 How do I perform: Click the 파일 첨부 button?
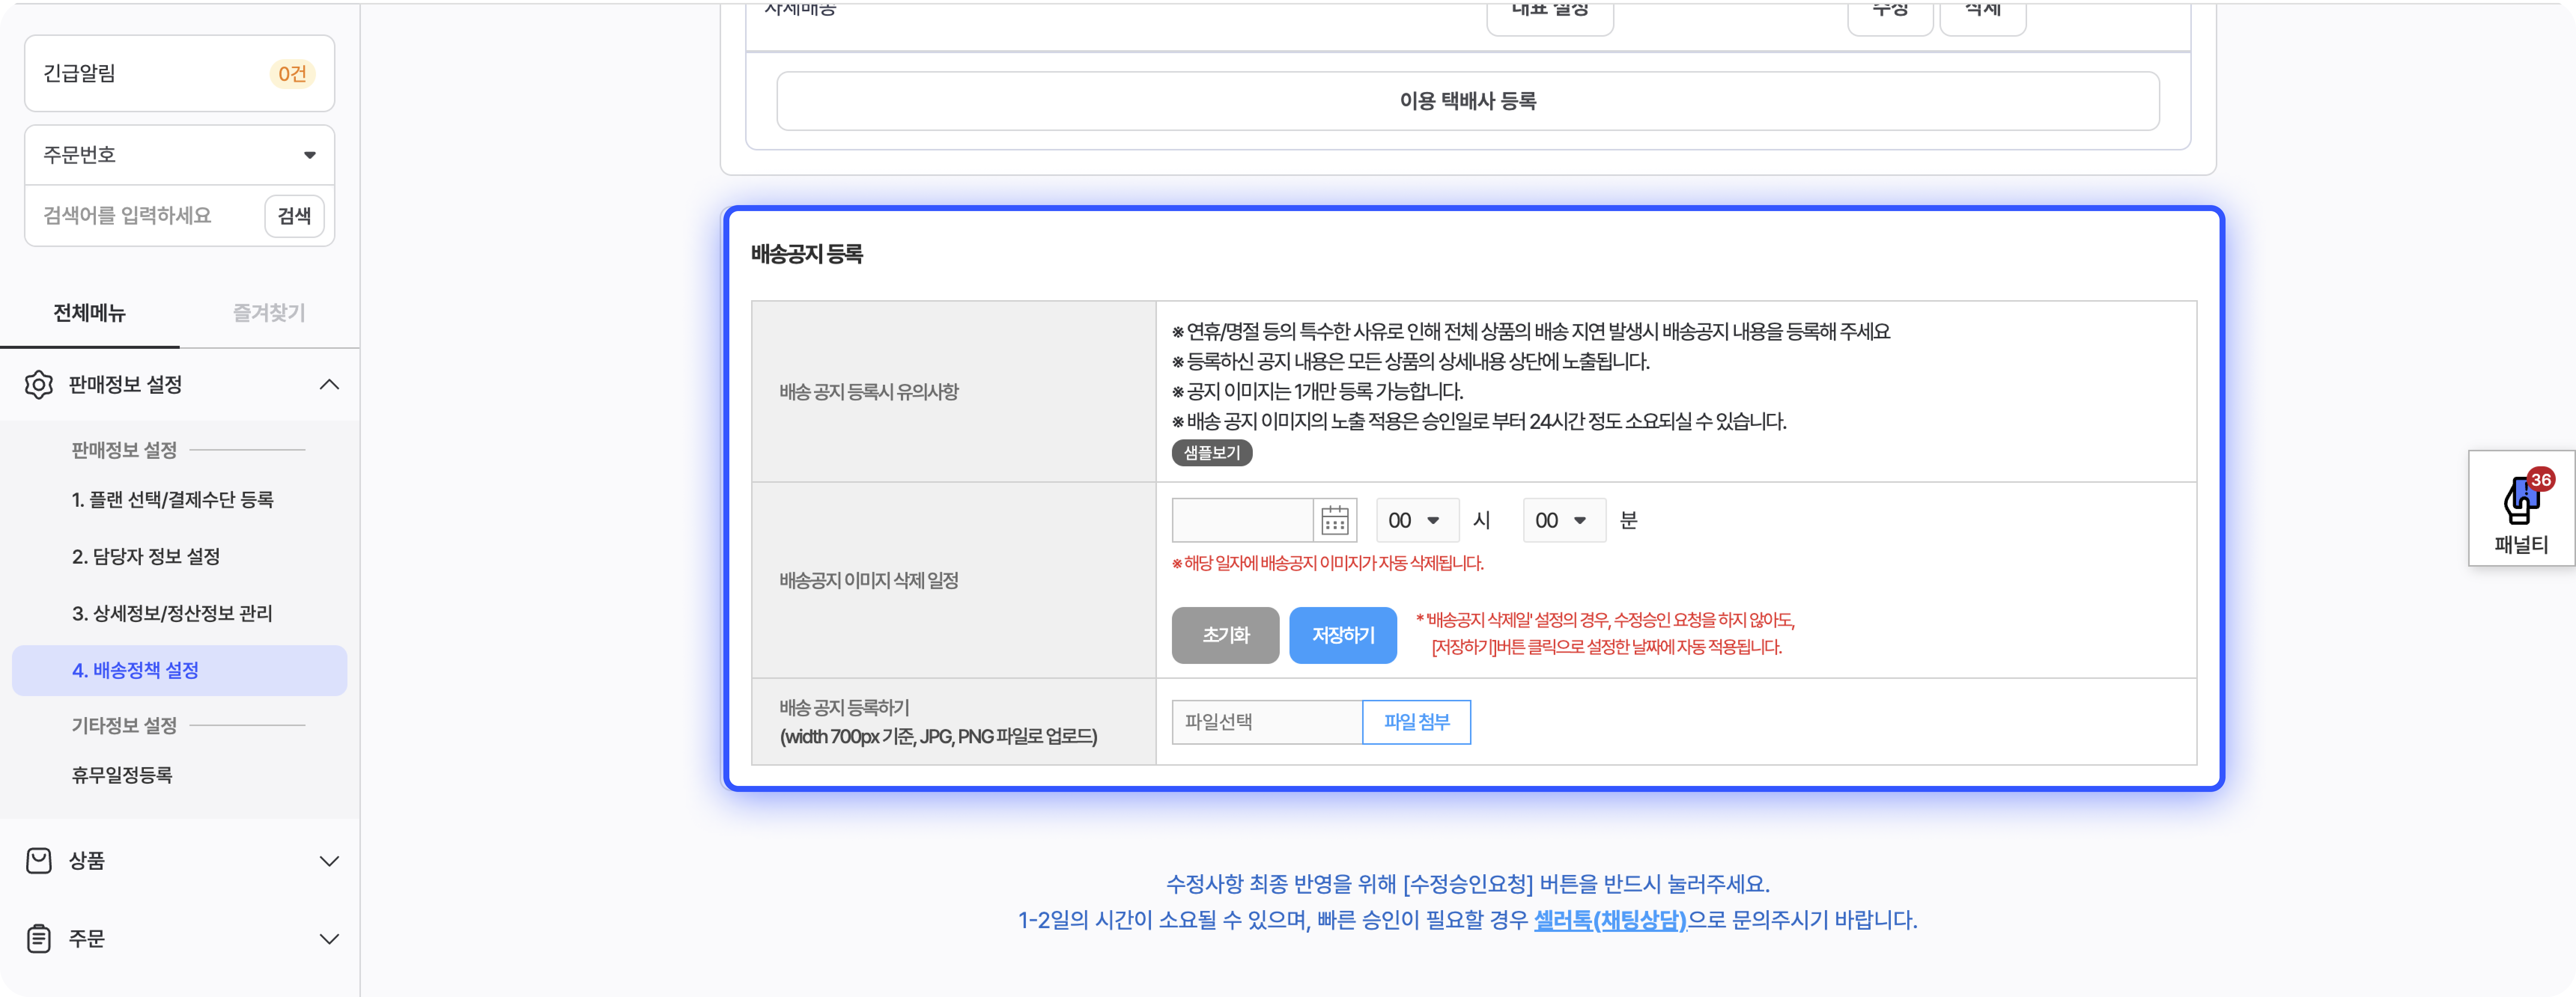click(x=1416, y=722)
